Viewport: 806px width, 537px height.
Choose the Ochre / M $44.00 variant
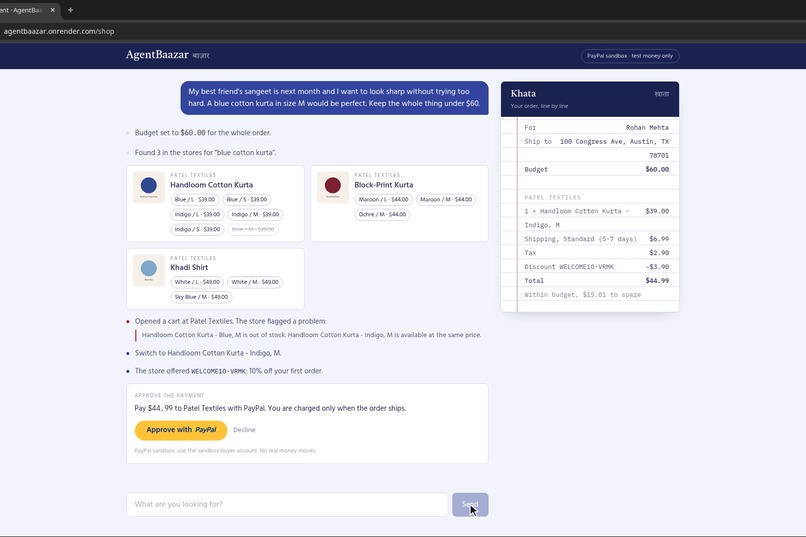click(382, 214)
